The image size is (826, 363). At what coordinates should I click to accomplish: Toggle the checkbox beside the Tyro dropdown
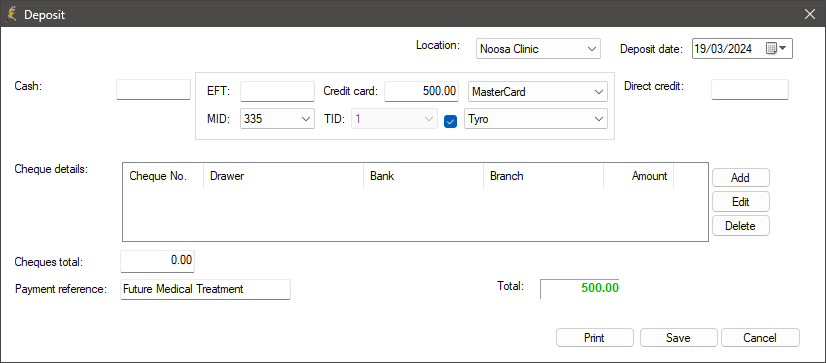[450, 121]
